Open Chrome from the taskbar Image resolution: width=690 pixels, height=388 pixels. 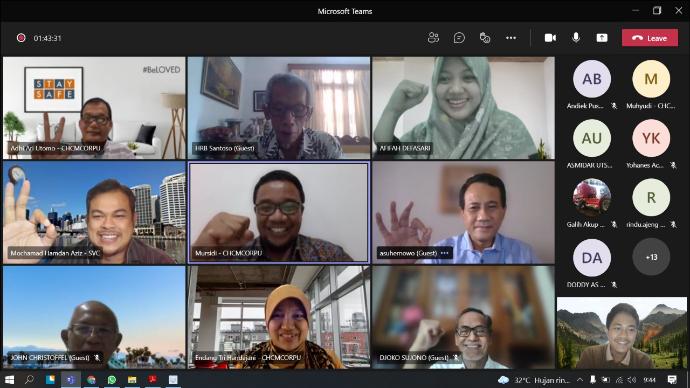pos(91,379)
